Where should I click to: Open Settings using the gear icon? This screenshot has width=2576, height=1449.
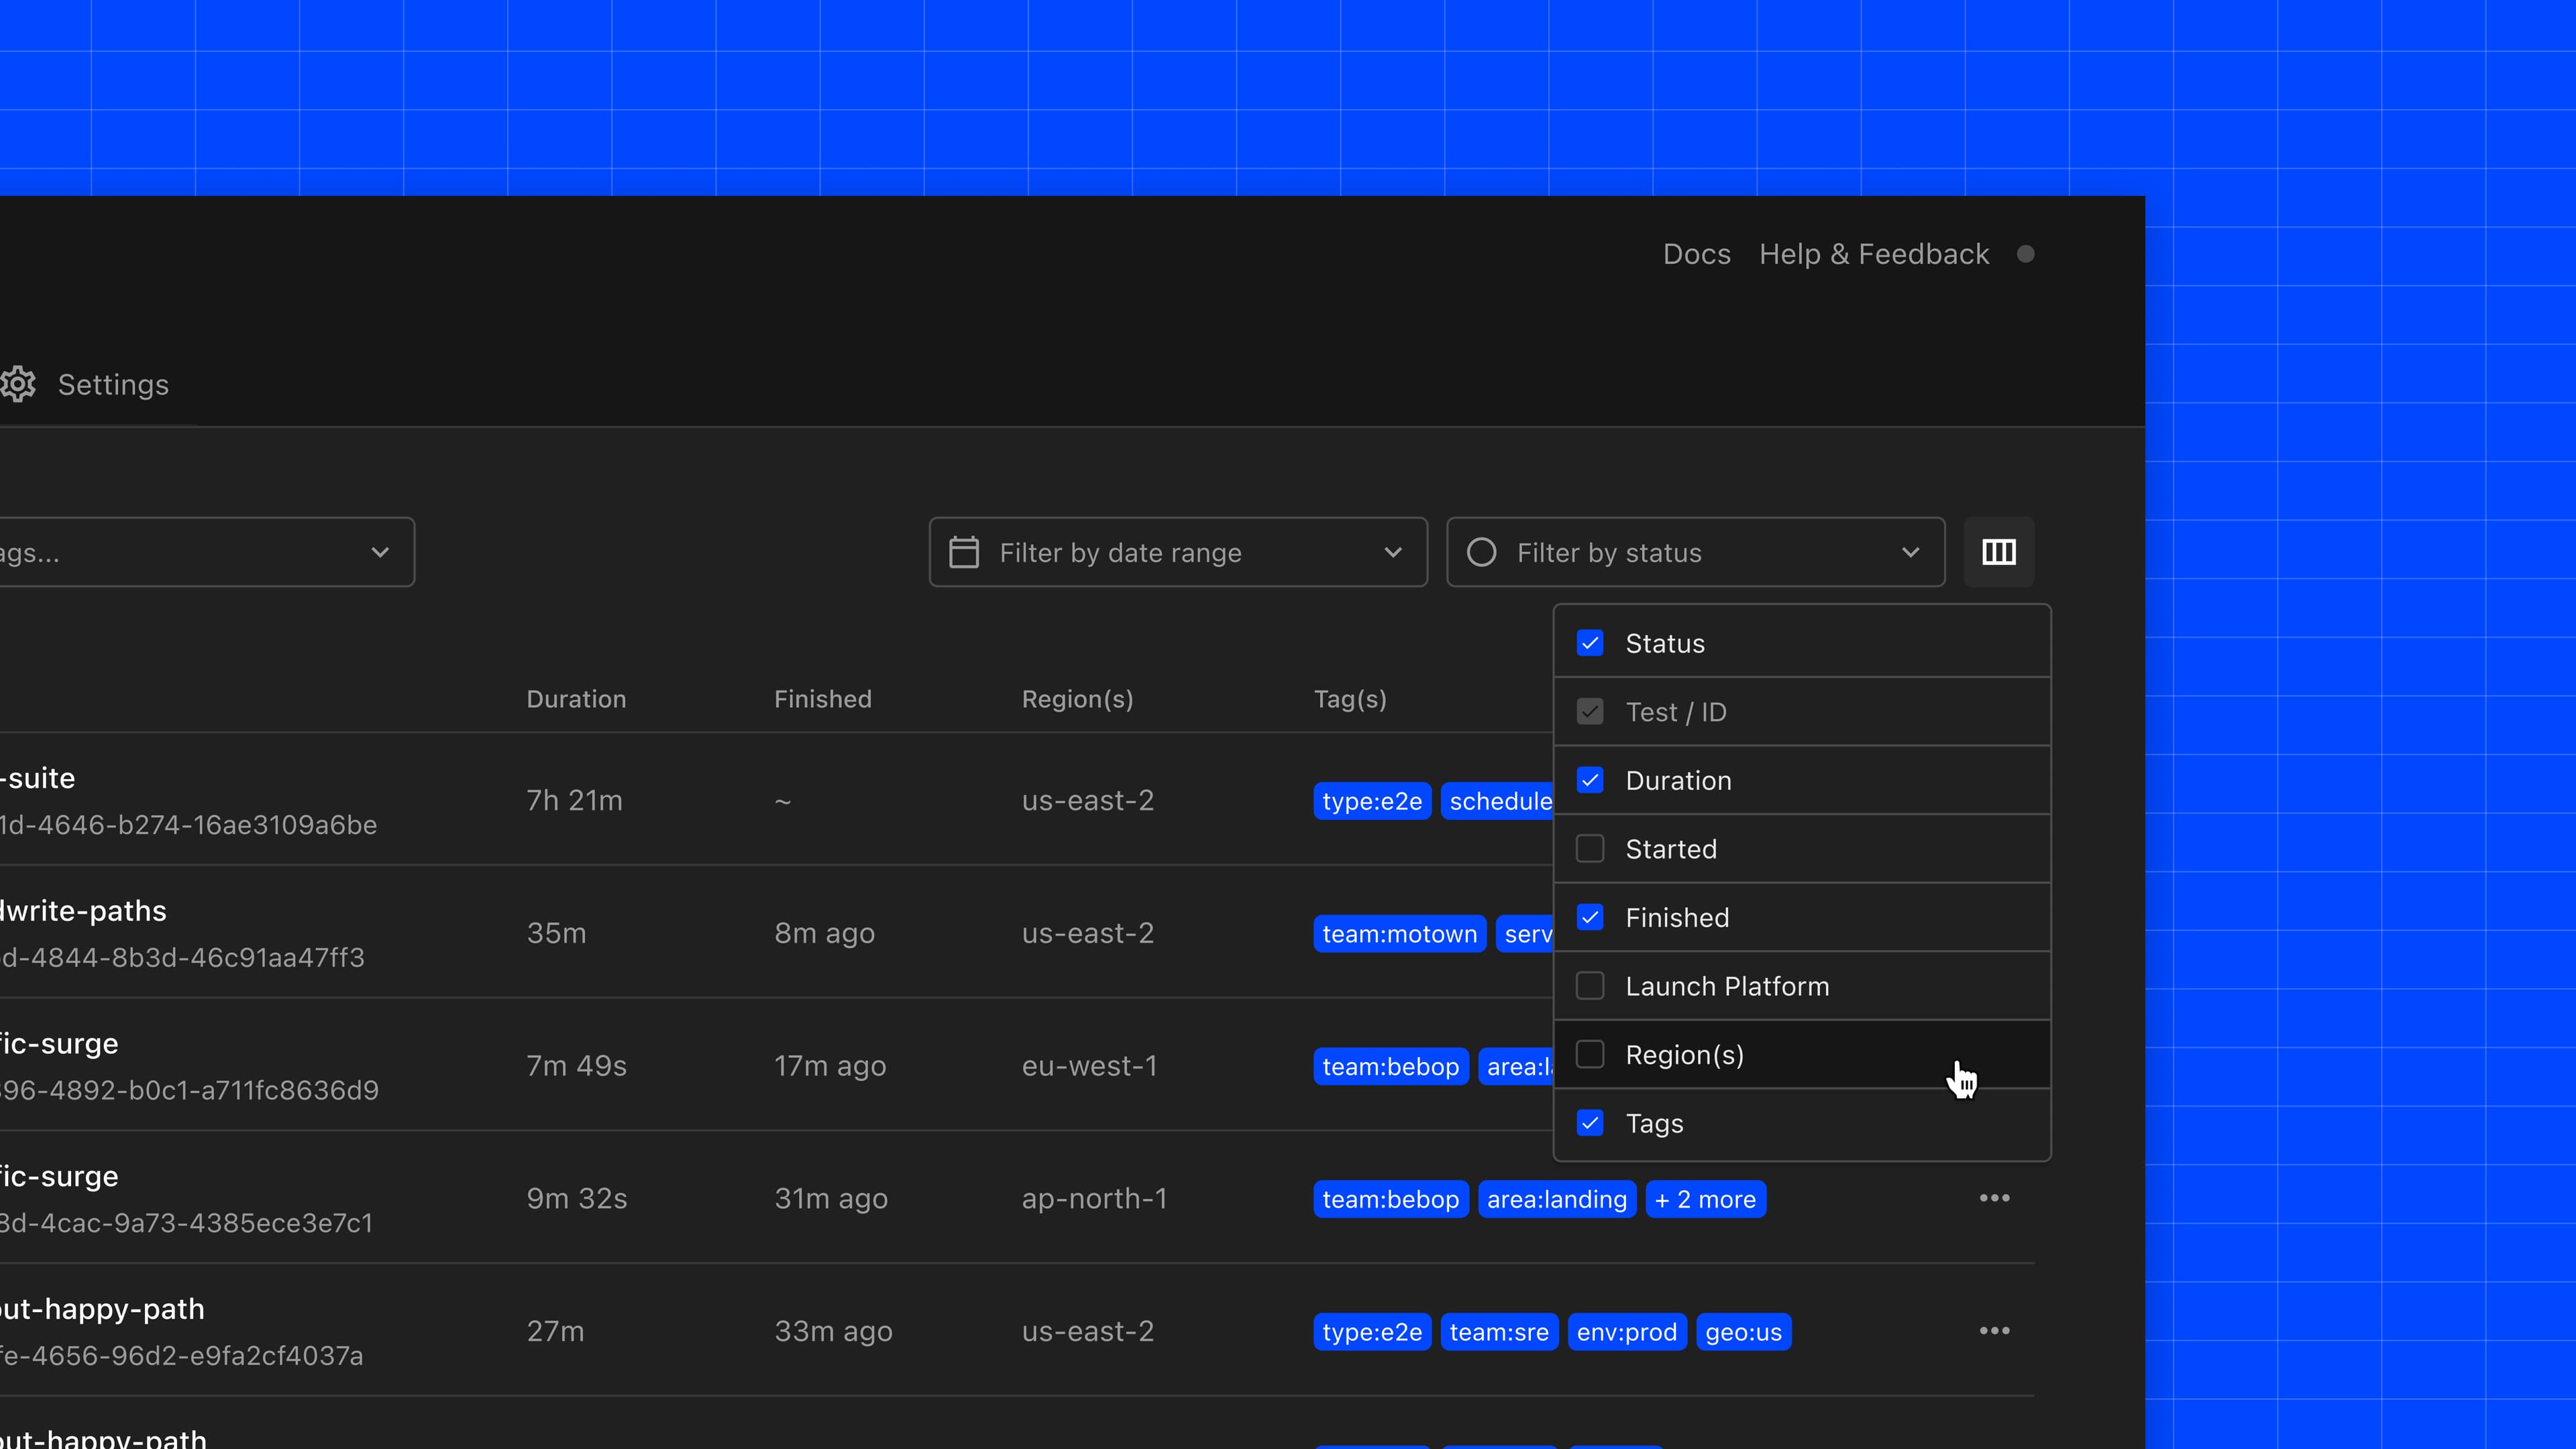point(18,384)
